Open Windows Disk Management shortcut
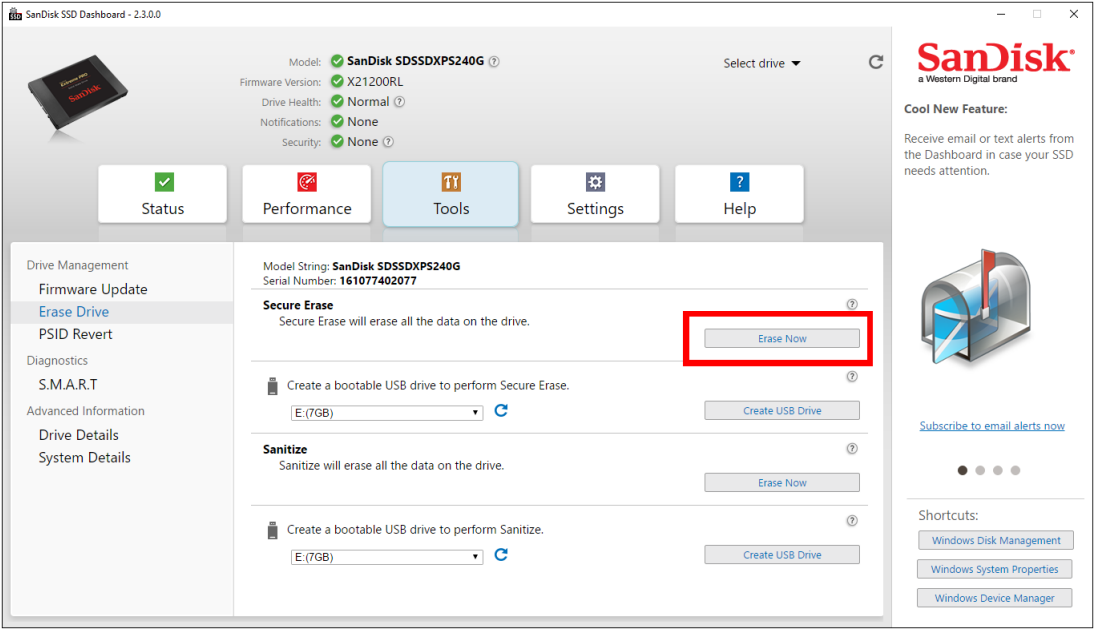The width and height of the screenshot is (1094, 629). (x=996, y=540)
